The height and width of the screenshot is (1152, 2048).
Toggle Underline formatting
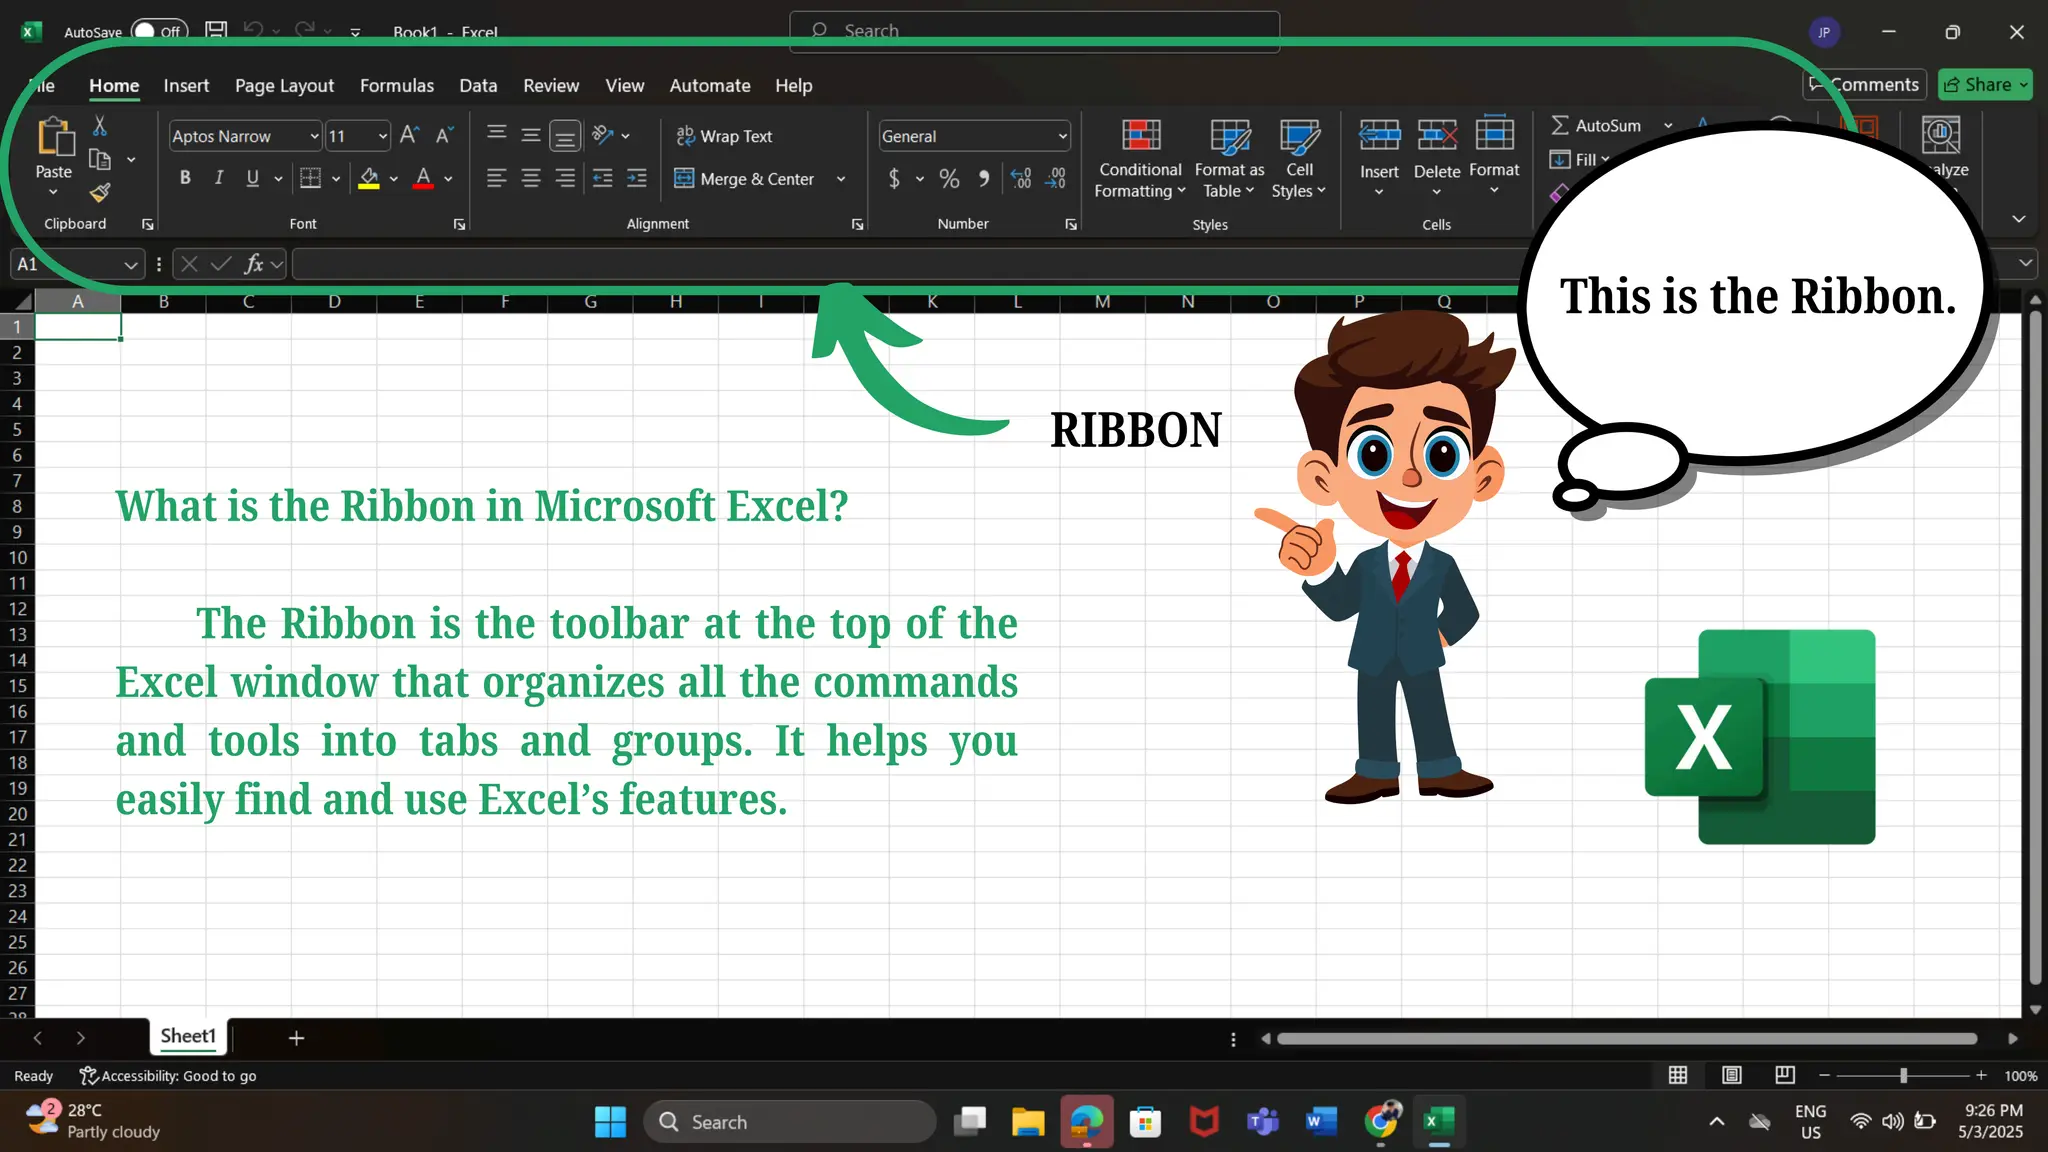click(253, 178)
